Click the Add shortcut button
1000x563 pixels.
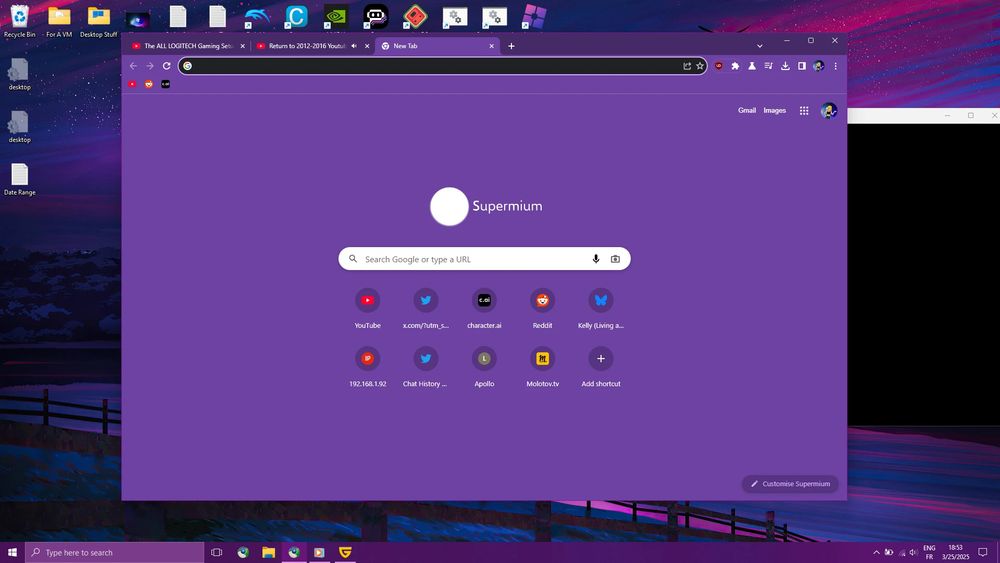[601, 366]
